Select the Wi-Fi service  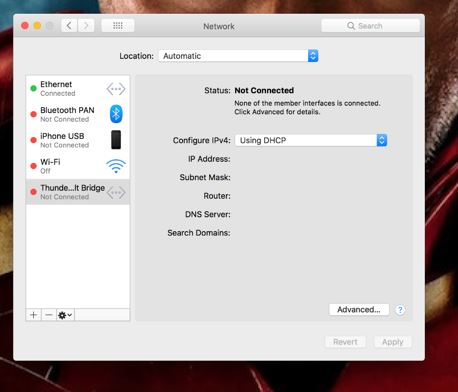[x=78, y=166]
